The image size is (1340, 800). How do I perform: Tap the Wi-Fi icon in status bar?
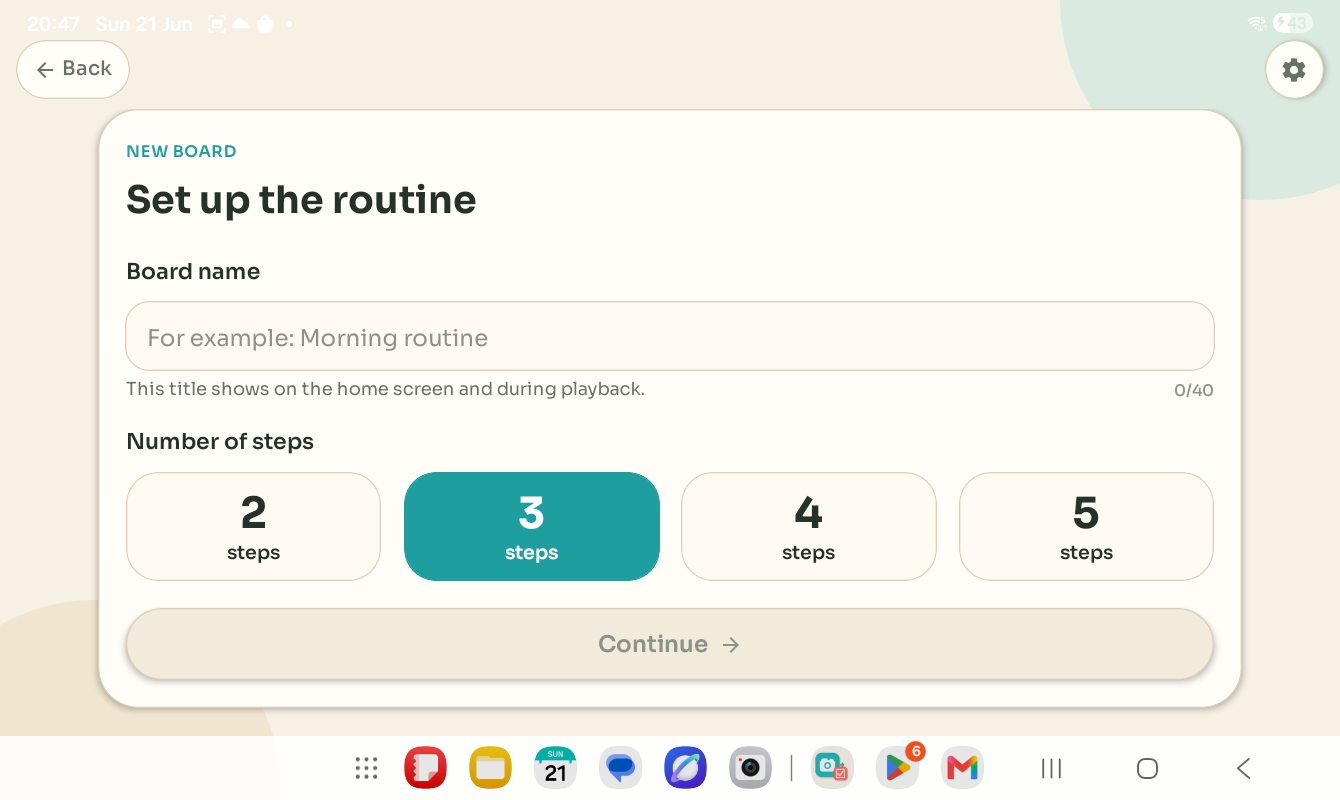tap(1258, 23)
